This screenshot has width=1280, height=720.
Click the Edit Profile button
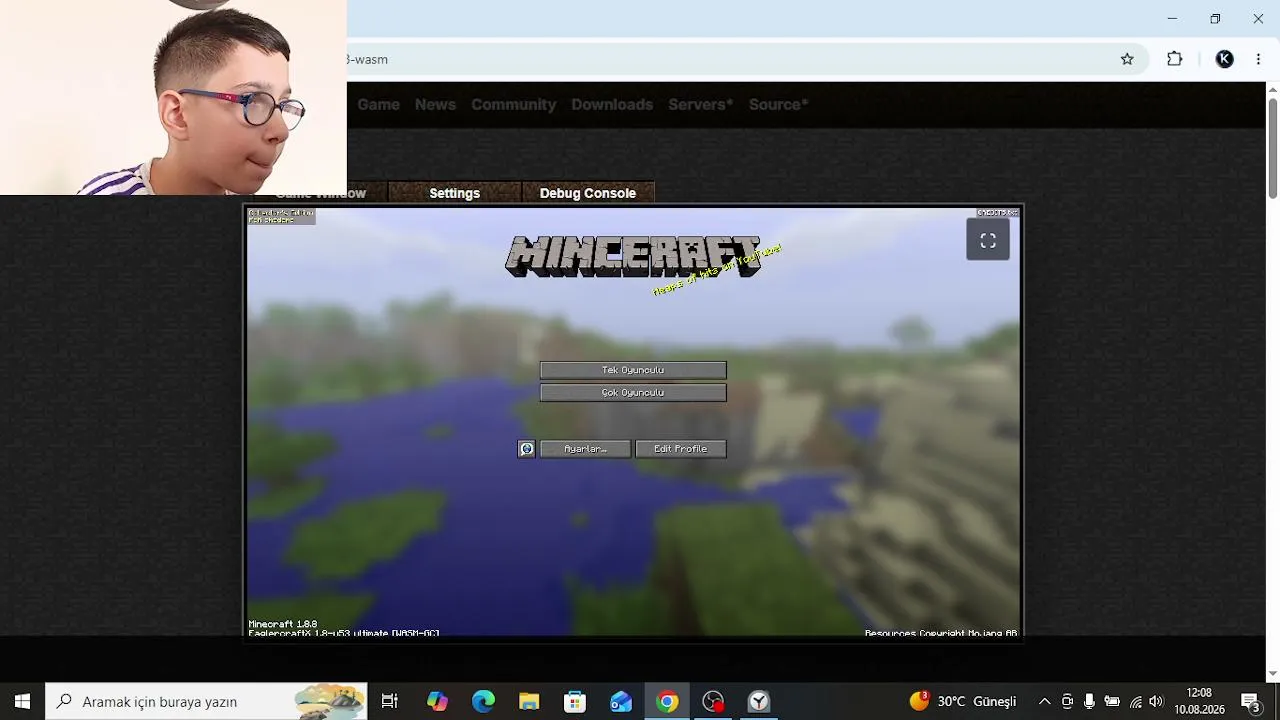click(680, 449)
